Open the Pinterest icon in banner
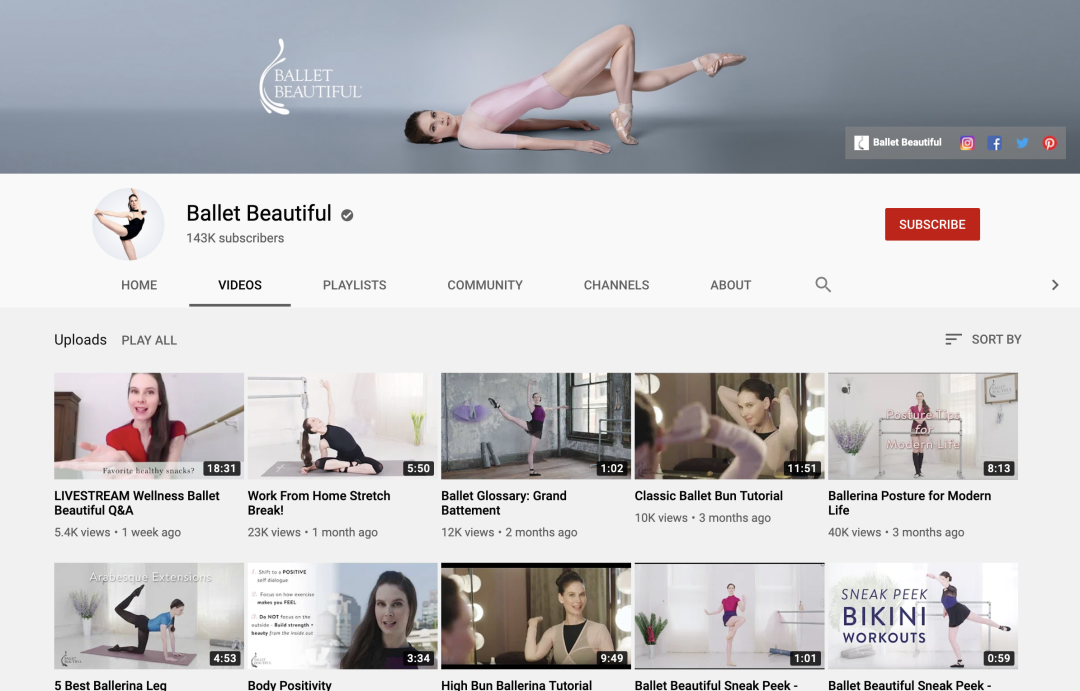This screenshot has width=1080, height=691. tap(1050, 143)
